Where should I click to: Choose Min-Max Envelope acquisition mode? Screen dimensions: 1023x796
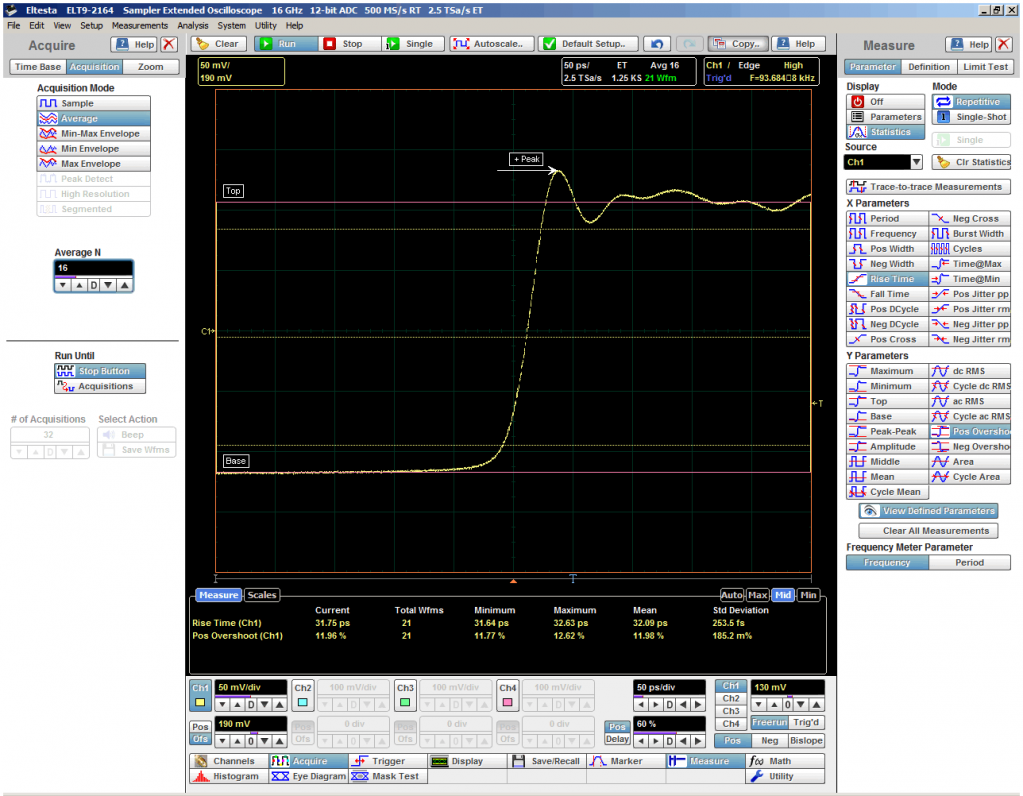point(93,134)
